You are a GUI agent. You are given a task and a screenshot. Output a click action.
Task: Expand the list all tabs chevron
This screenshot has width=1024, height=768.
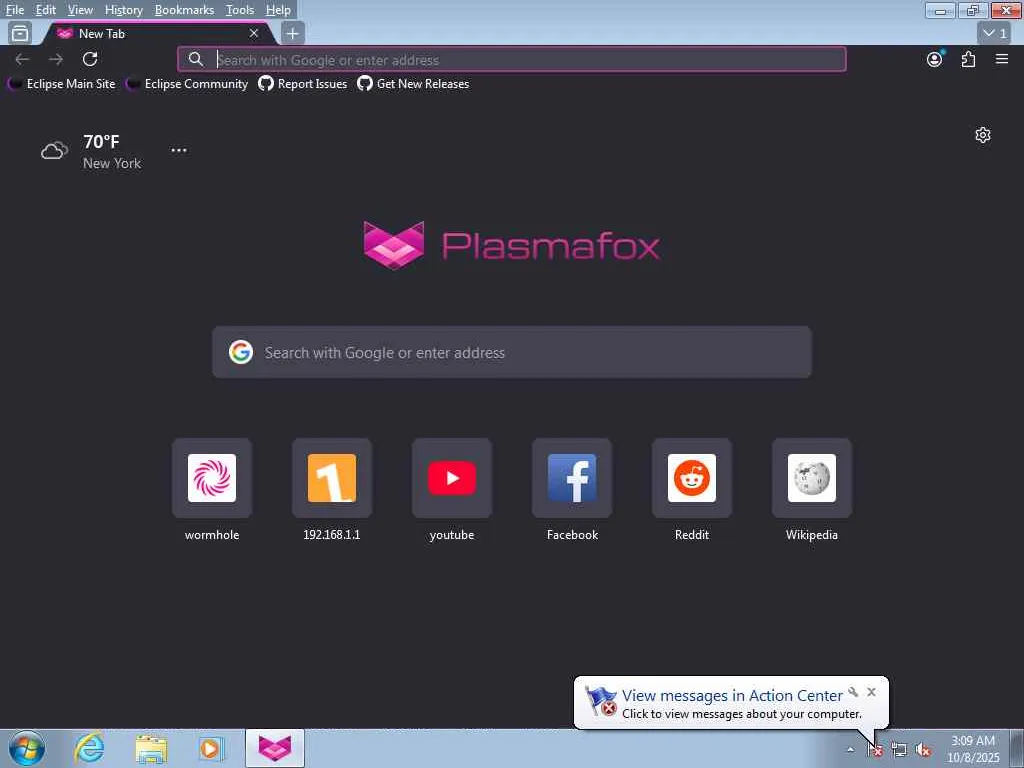click(995, 33)
